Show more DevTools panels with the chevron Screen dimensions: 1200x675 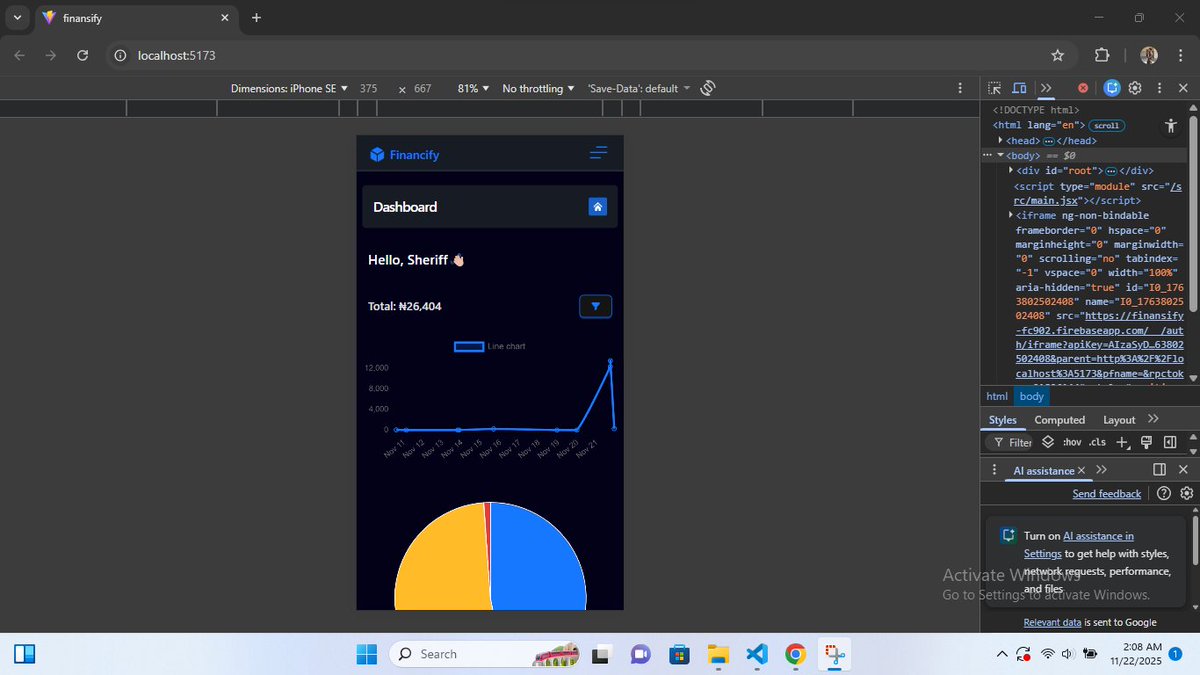click(1045, 88)
